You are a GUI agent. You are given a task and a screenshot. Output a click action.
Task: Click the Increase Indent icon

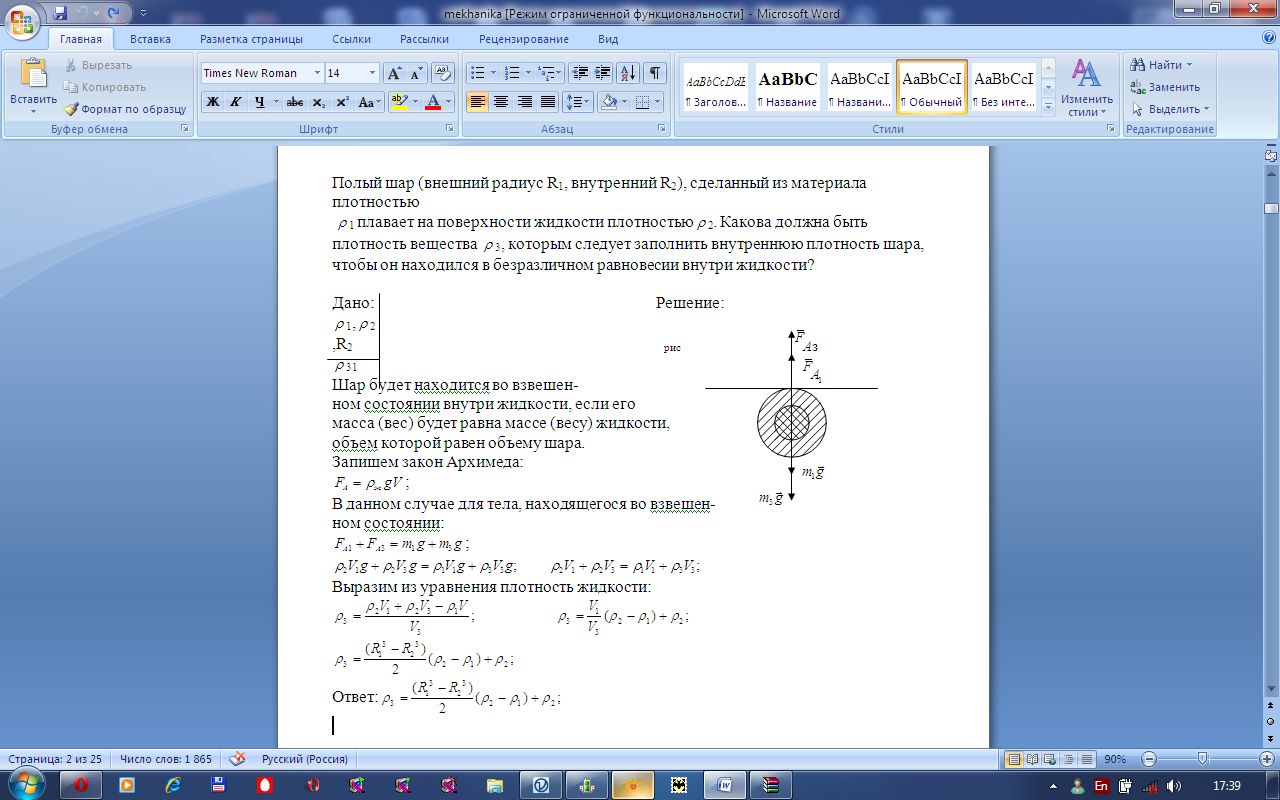click(x=603, y=73)
